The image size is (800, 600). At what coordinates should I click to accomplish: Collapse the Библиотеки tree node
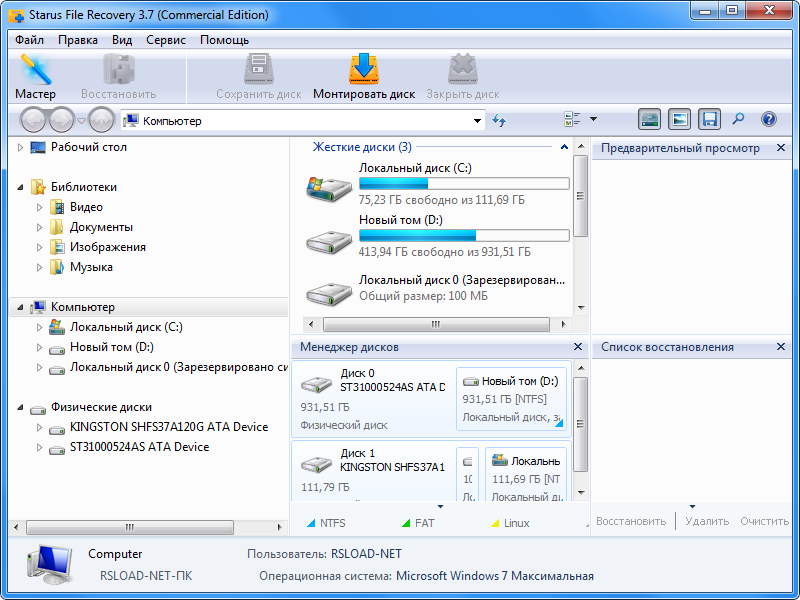[x=20, y=187]
